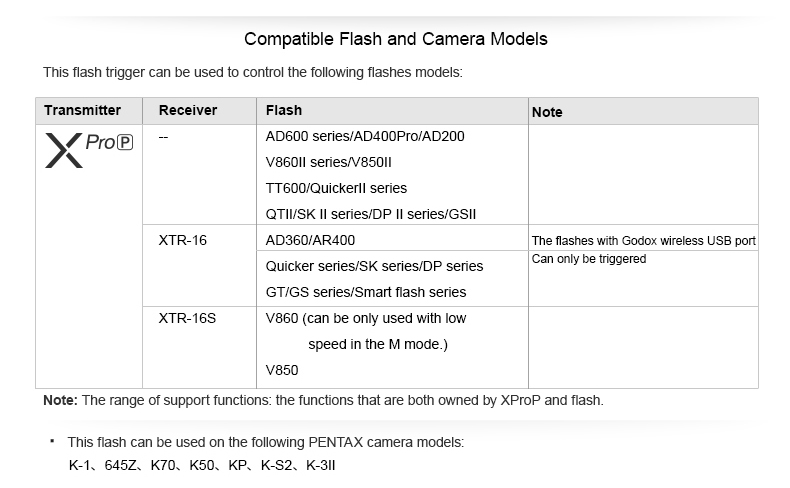The width and height of the screenshot is (790, 488).
Task: Select the Note column header
Action: (x=547, y=112)
